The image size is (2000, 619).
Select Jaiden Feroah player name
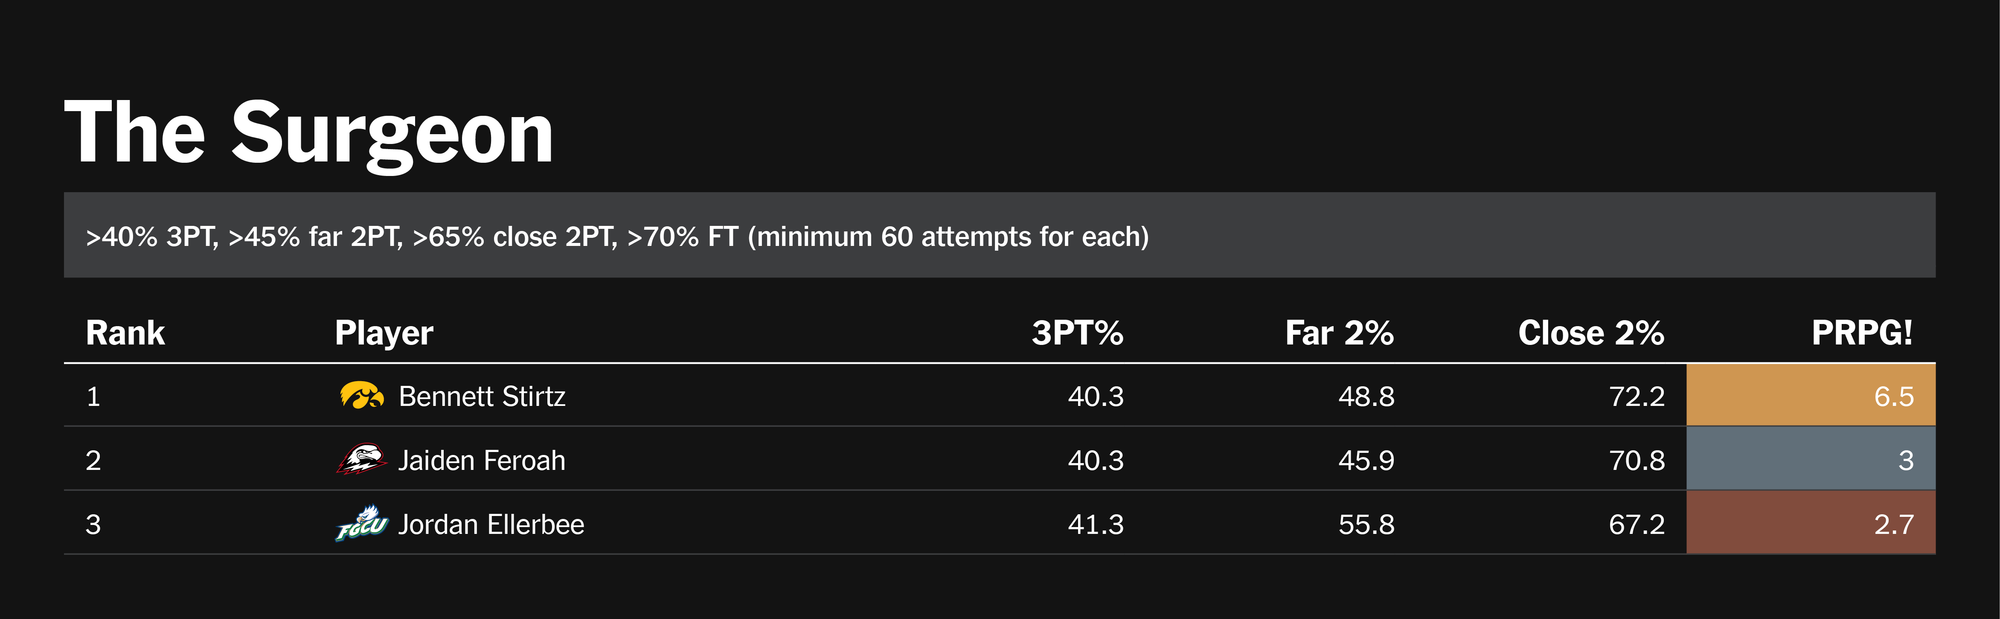(482, 461)
